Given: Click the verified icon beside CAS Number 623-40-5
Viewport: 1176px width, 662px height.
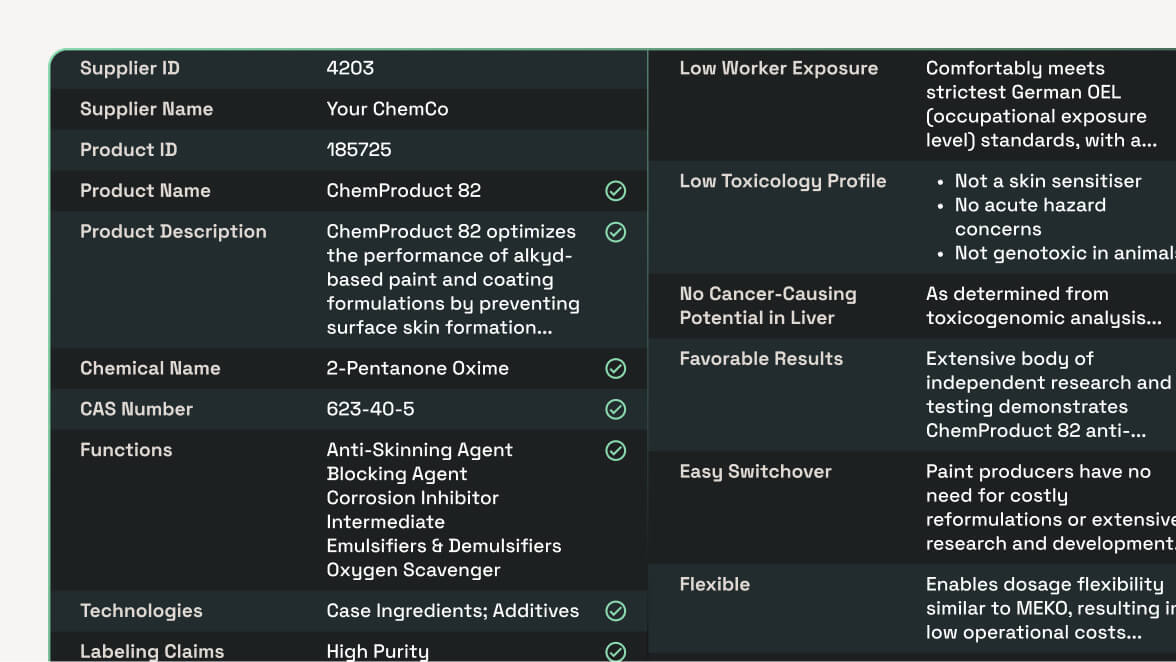Looking at the screenshot, I should point(616,410).
